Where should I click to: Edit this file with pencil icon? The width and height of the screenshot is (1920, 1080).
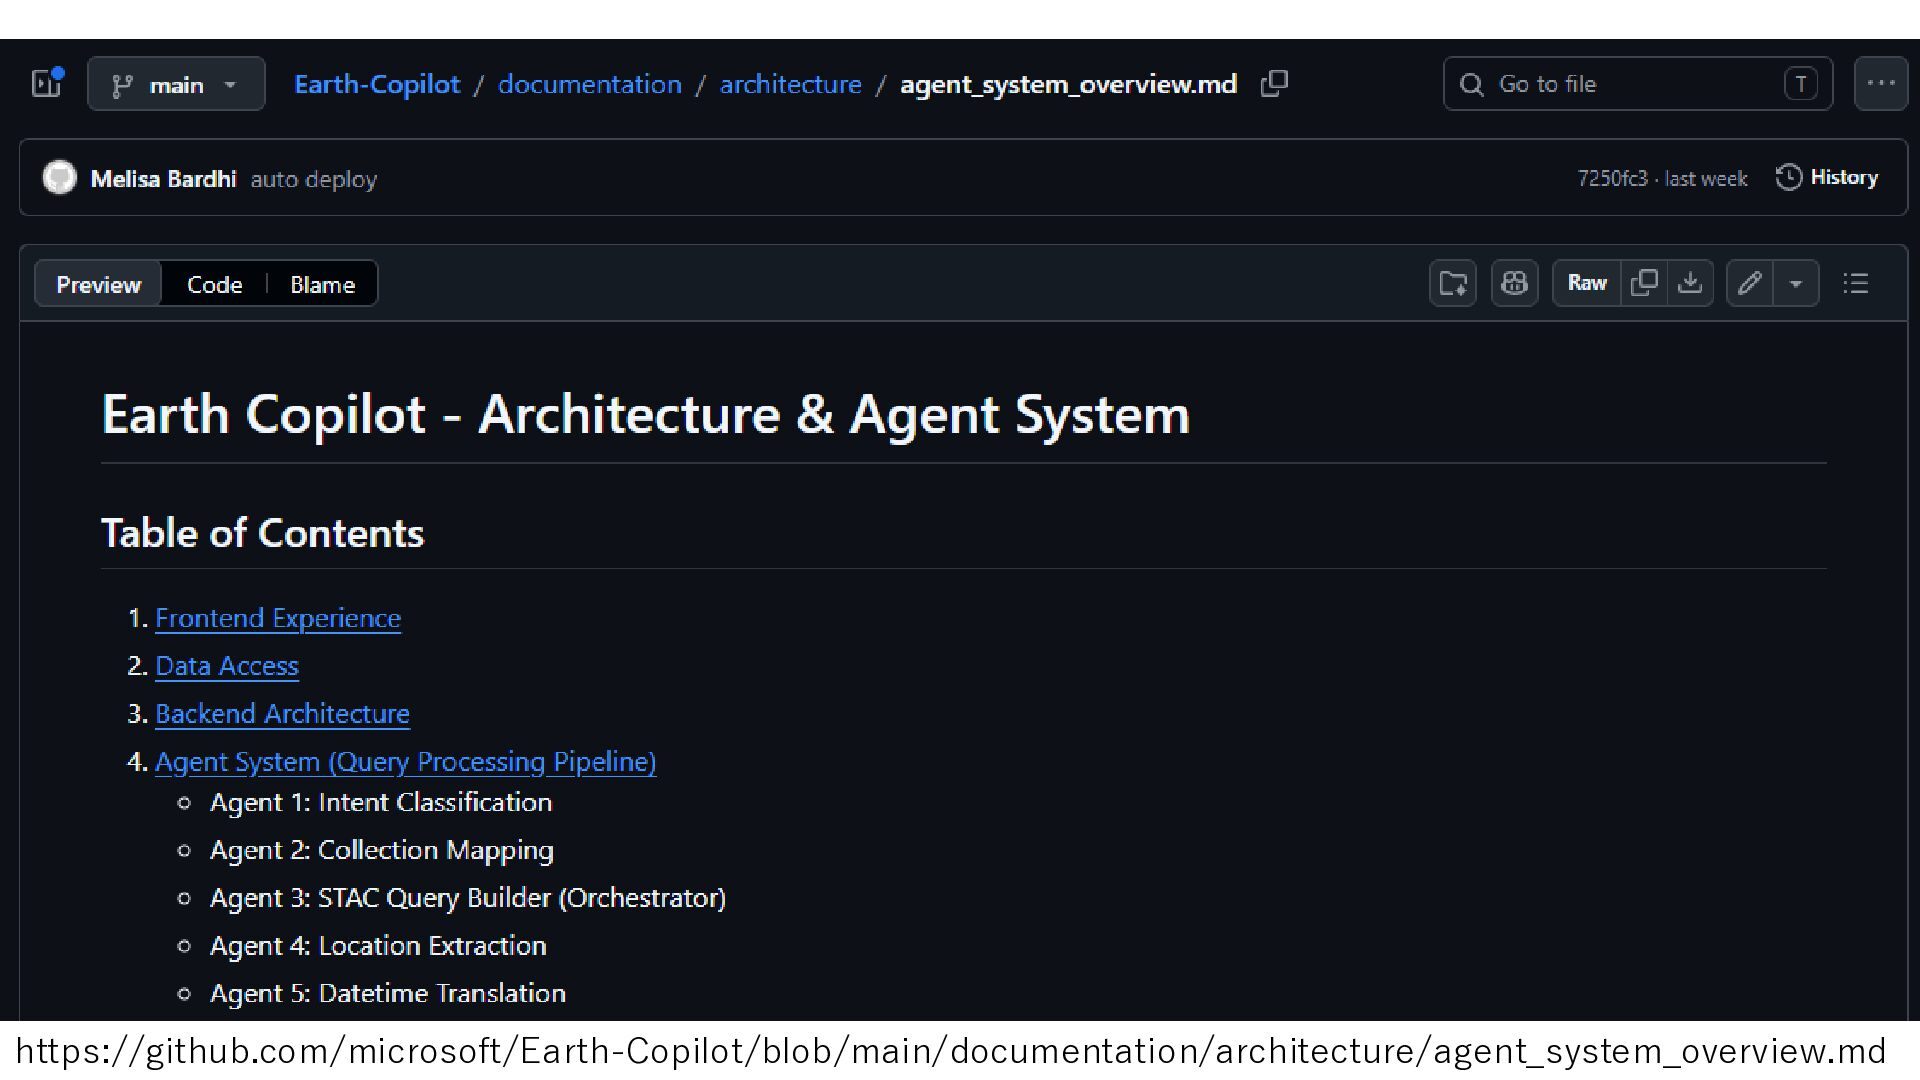1749,284
